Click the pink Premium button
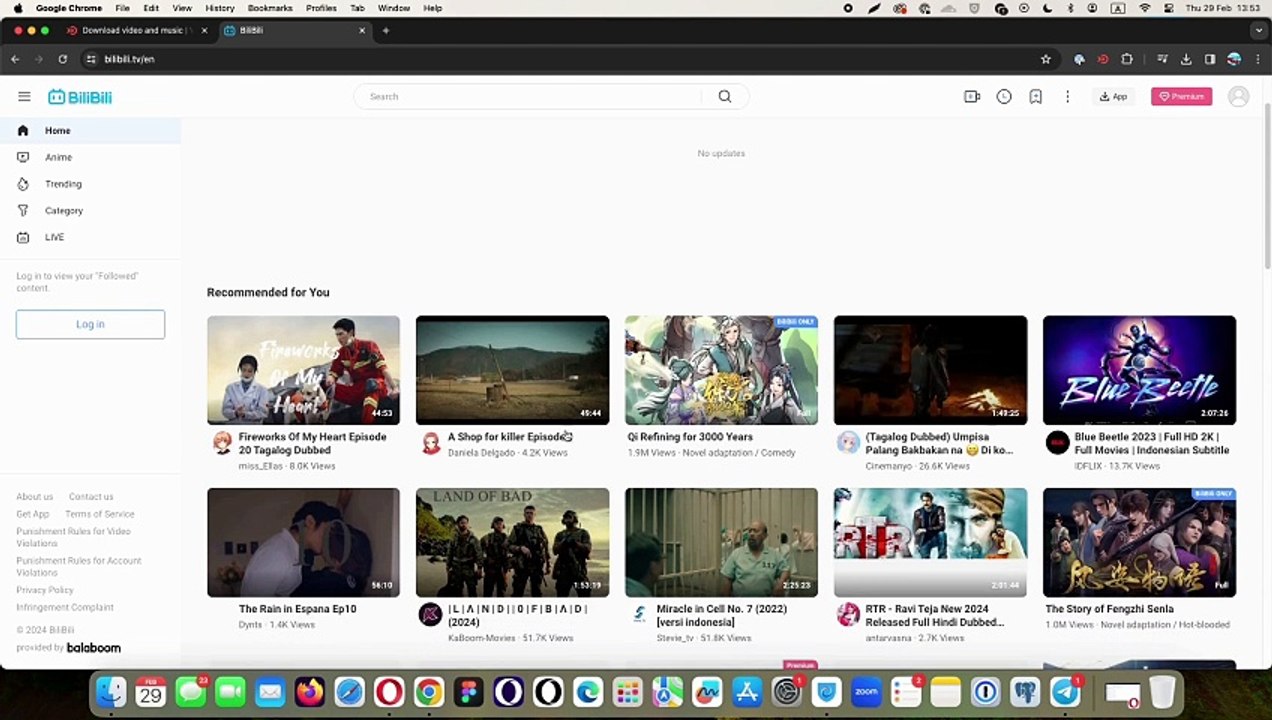 click(1181, 97)
